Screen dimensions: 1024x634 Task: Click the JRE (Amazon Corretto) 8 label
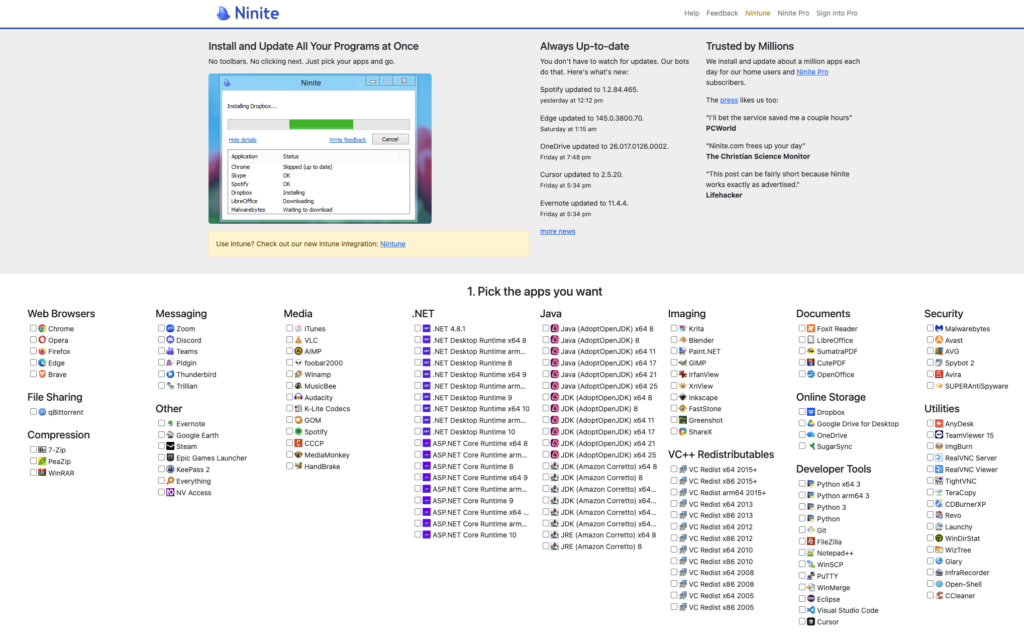(601, 547)
